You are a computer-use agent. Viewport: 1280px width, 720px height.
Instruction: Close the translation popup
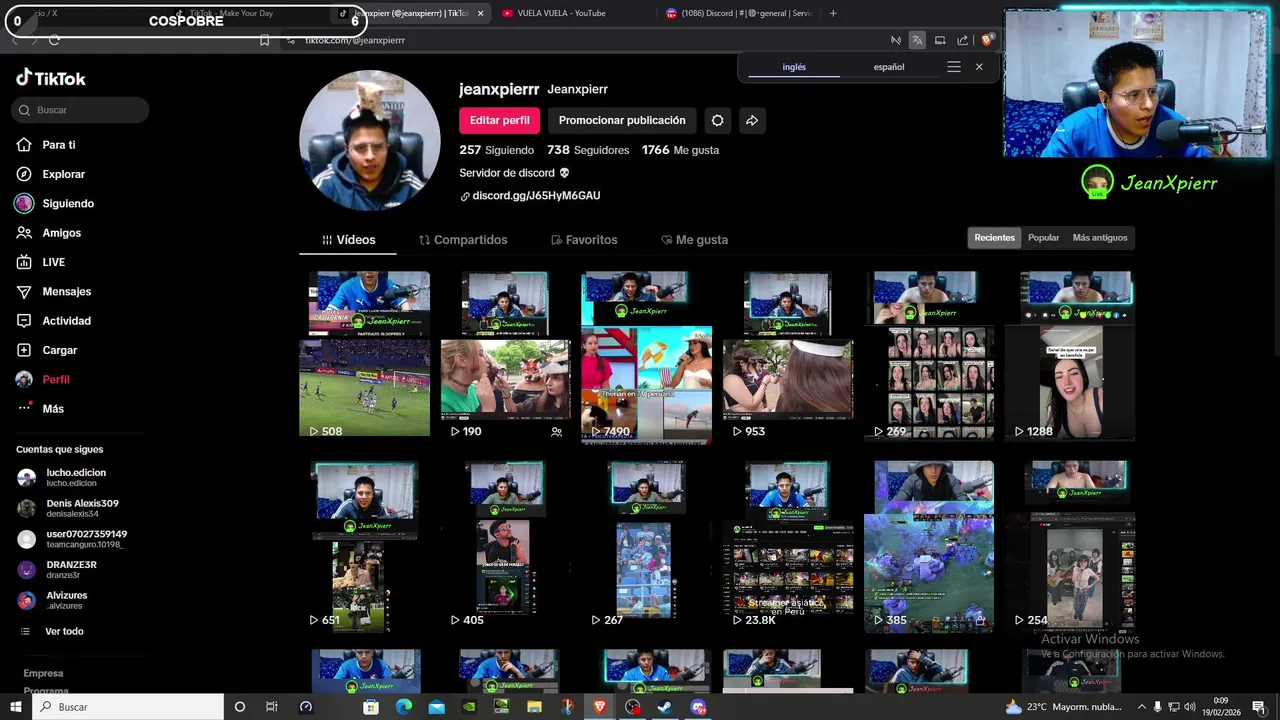(x=979, y=67)
